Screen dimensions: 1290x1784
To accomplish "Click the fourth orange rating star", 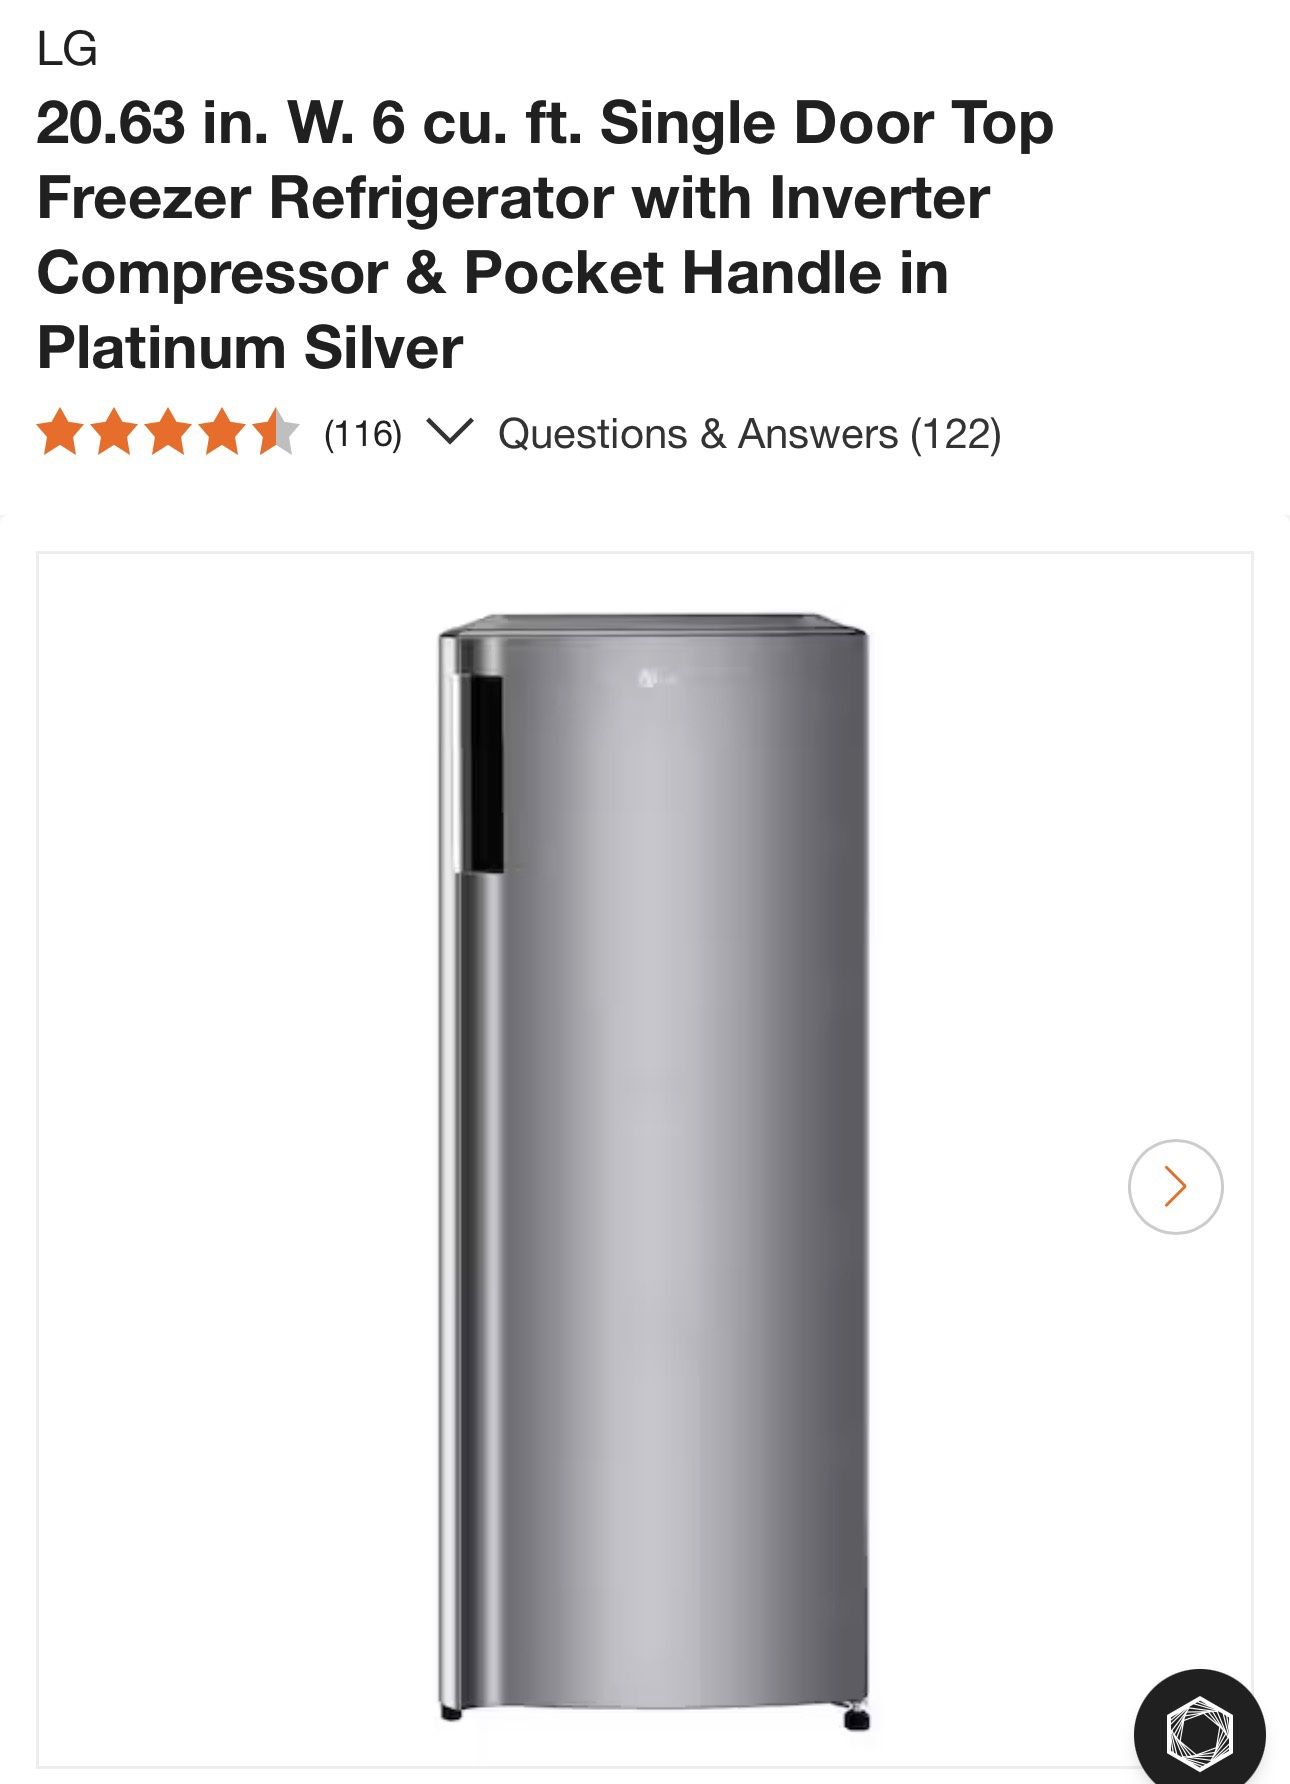I will pyautogui.click(x=222, y=433).
